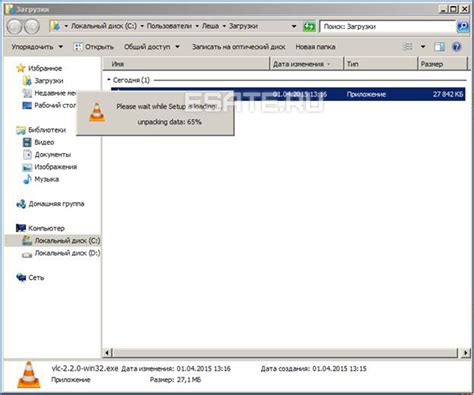Click Пользователи in the address breadcrumb

click(x=169, y=26)
